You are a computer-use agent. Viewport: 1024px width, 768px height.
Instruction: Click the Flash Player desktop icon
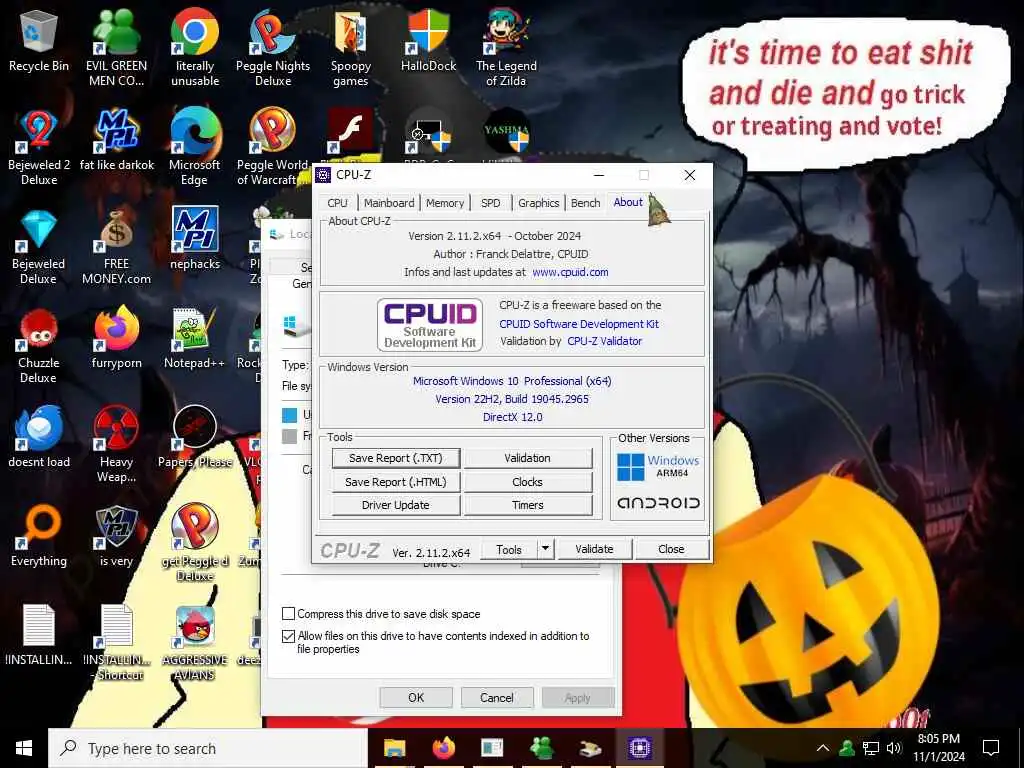(351, 132)
